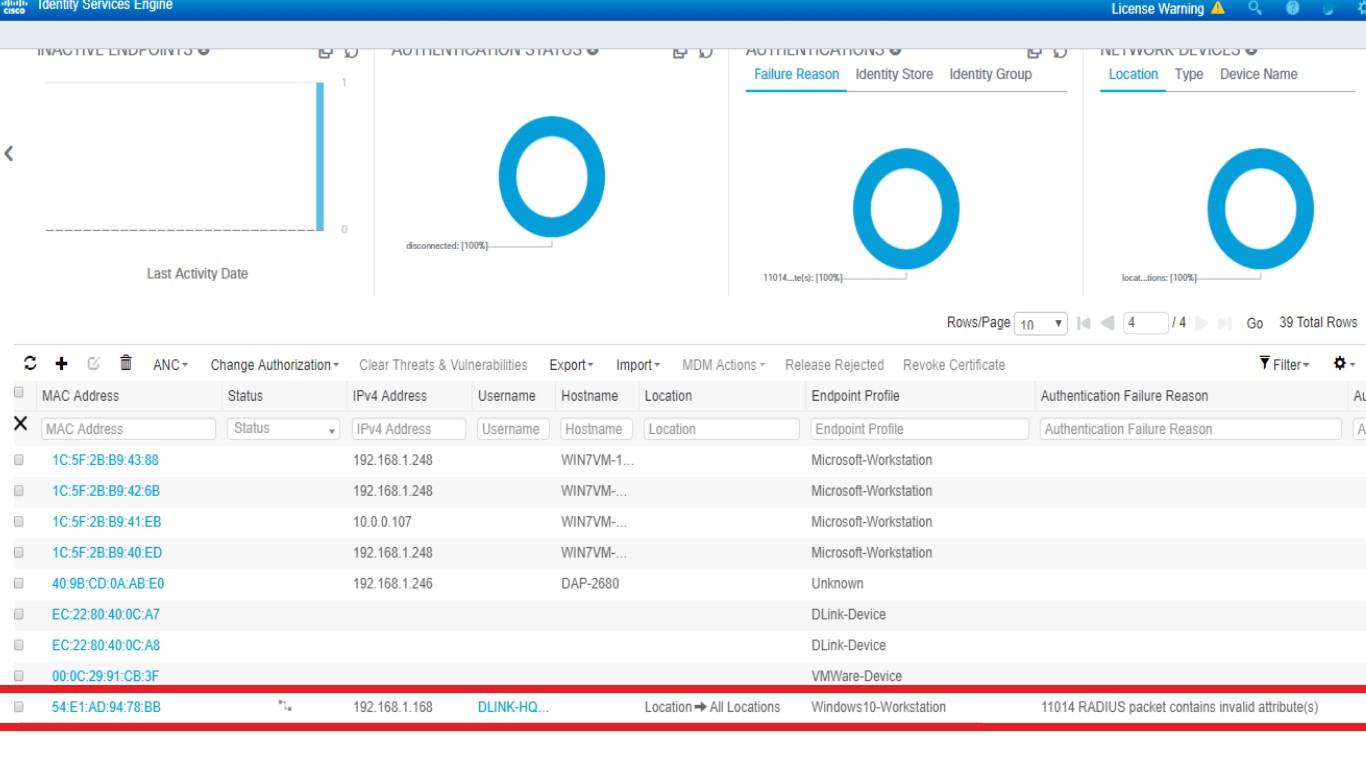The height and width of the screenshot is (768, 1366).
Task: Click the Failure Reason donut chart
Action: [906, 209]
